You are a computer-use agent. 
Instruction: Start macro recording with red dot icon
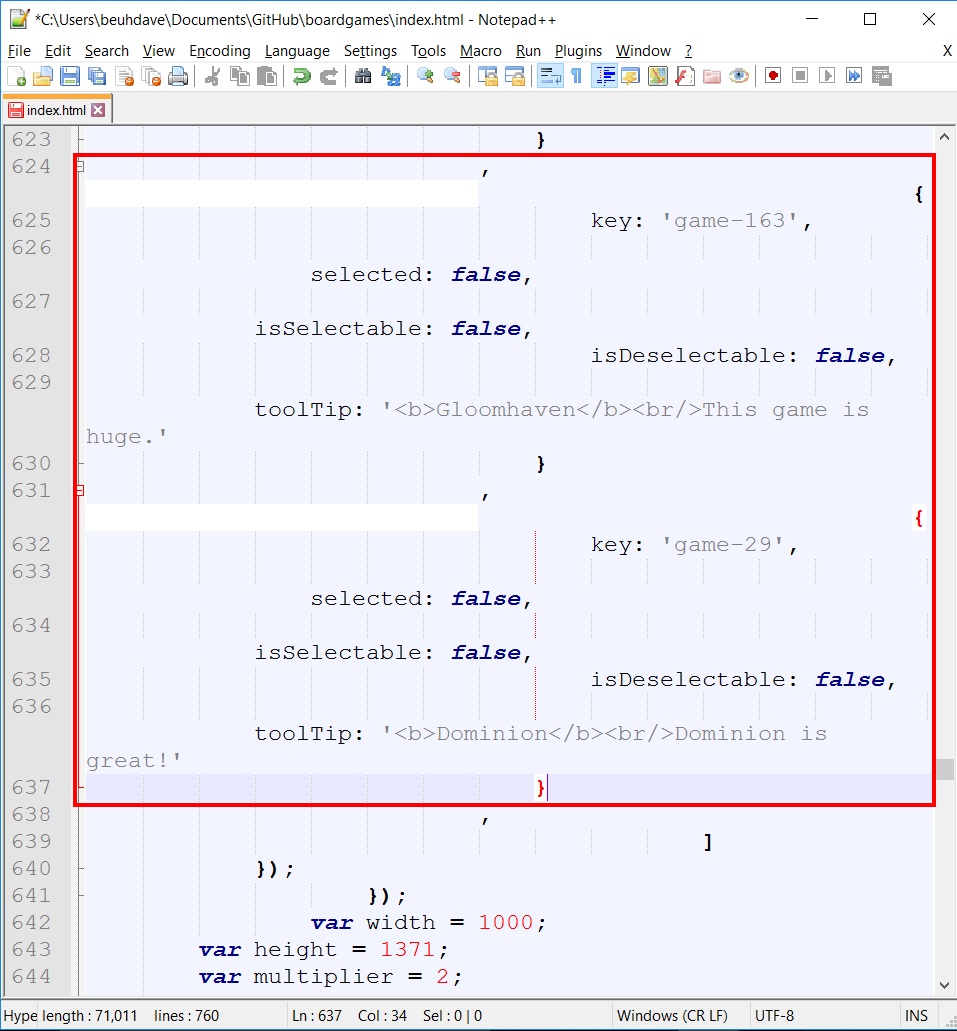pos(772,76)
